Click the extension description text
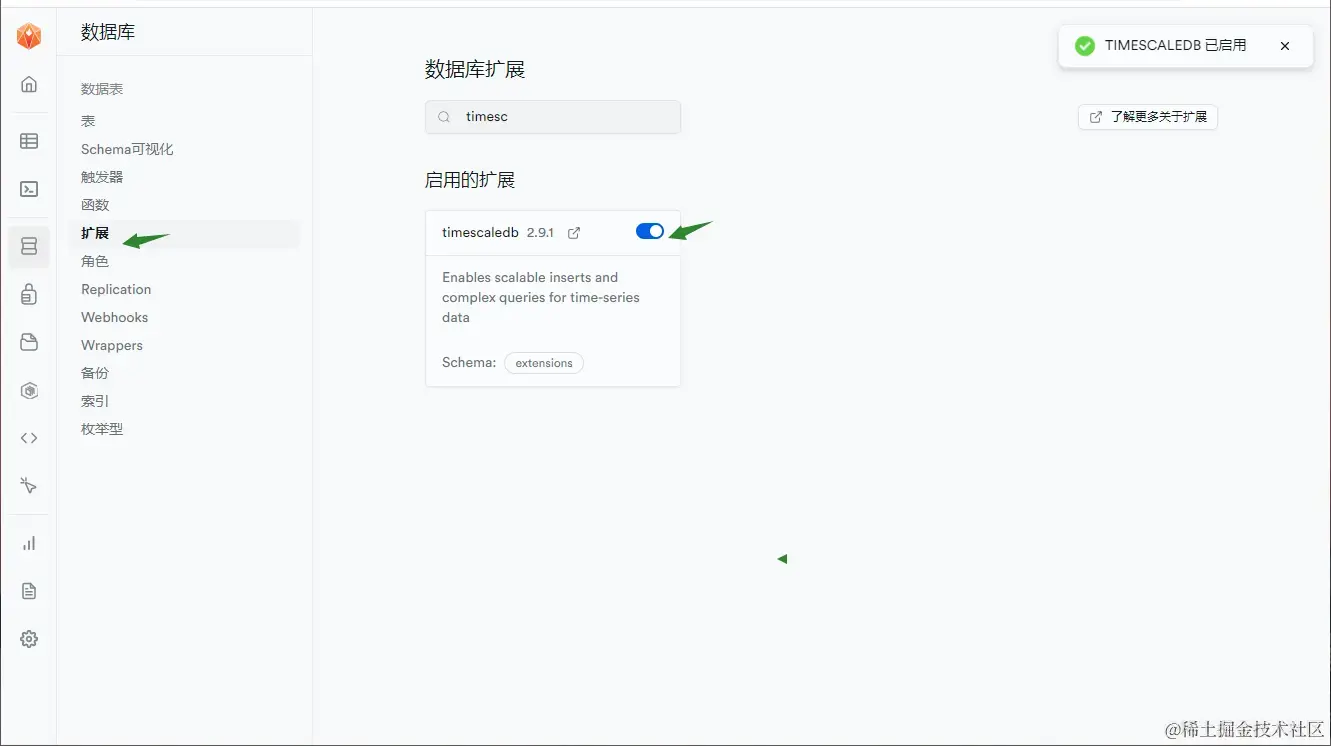The height and width of the screenshot is (746, 1331). pos(541,297)
